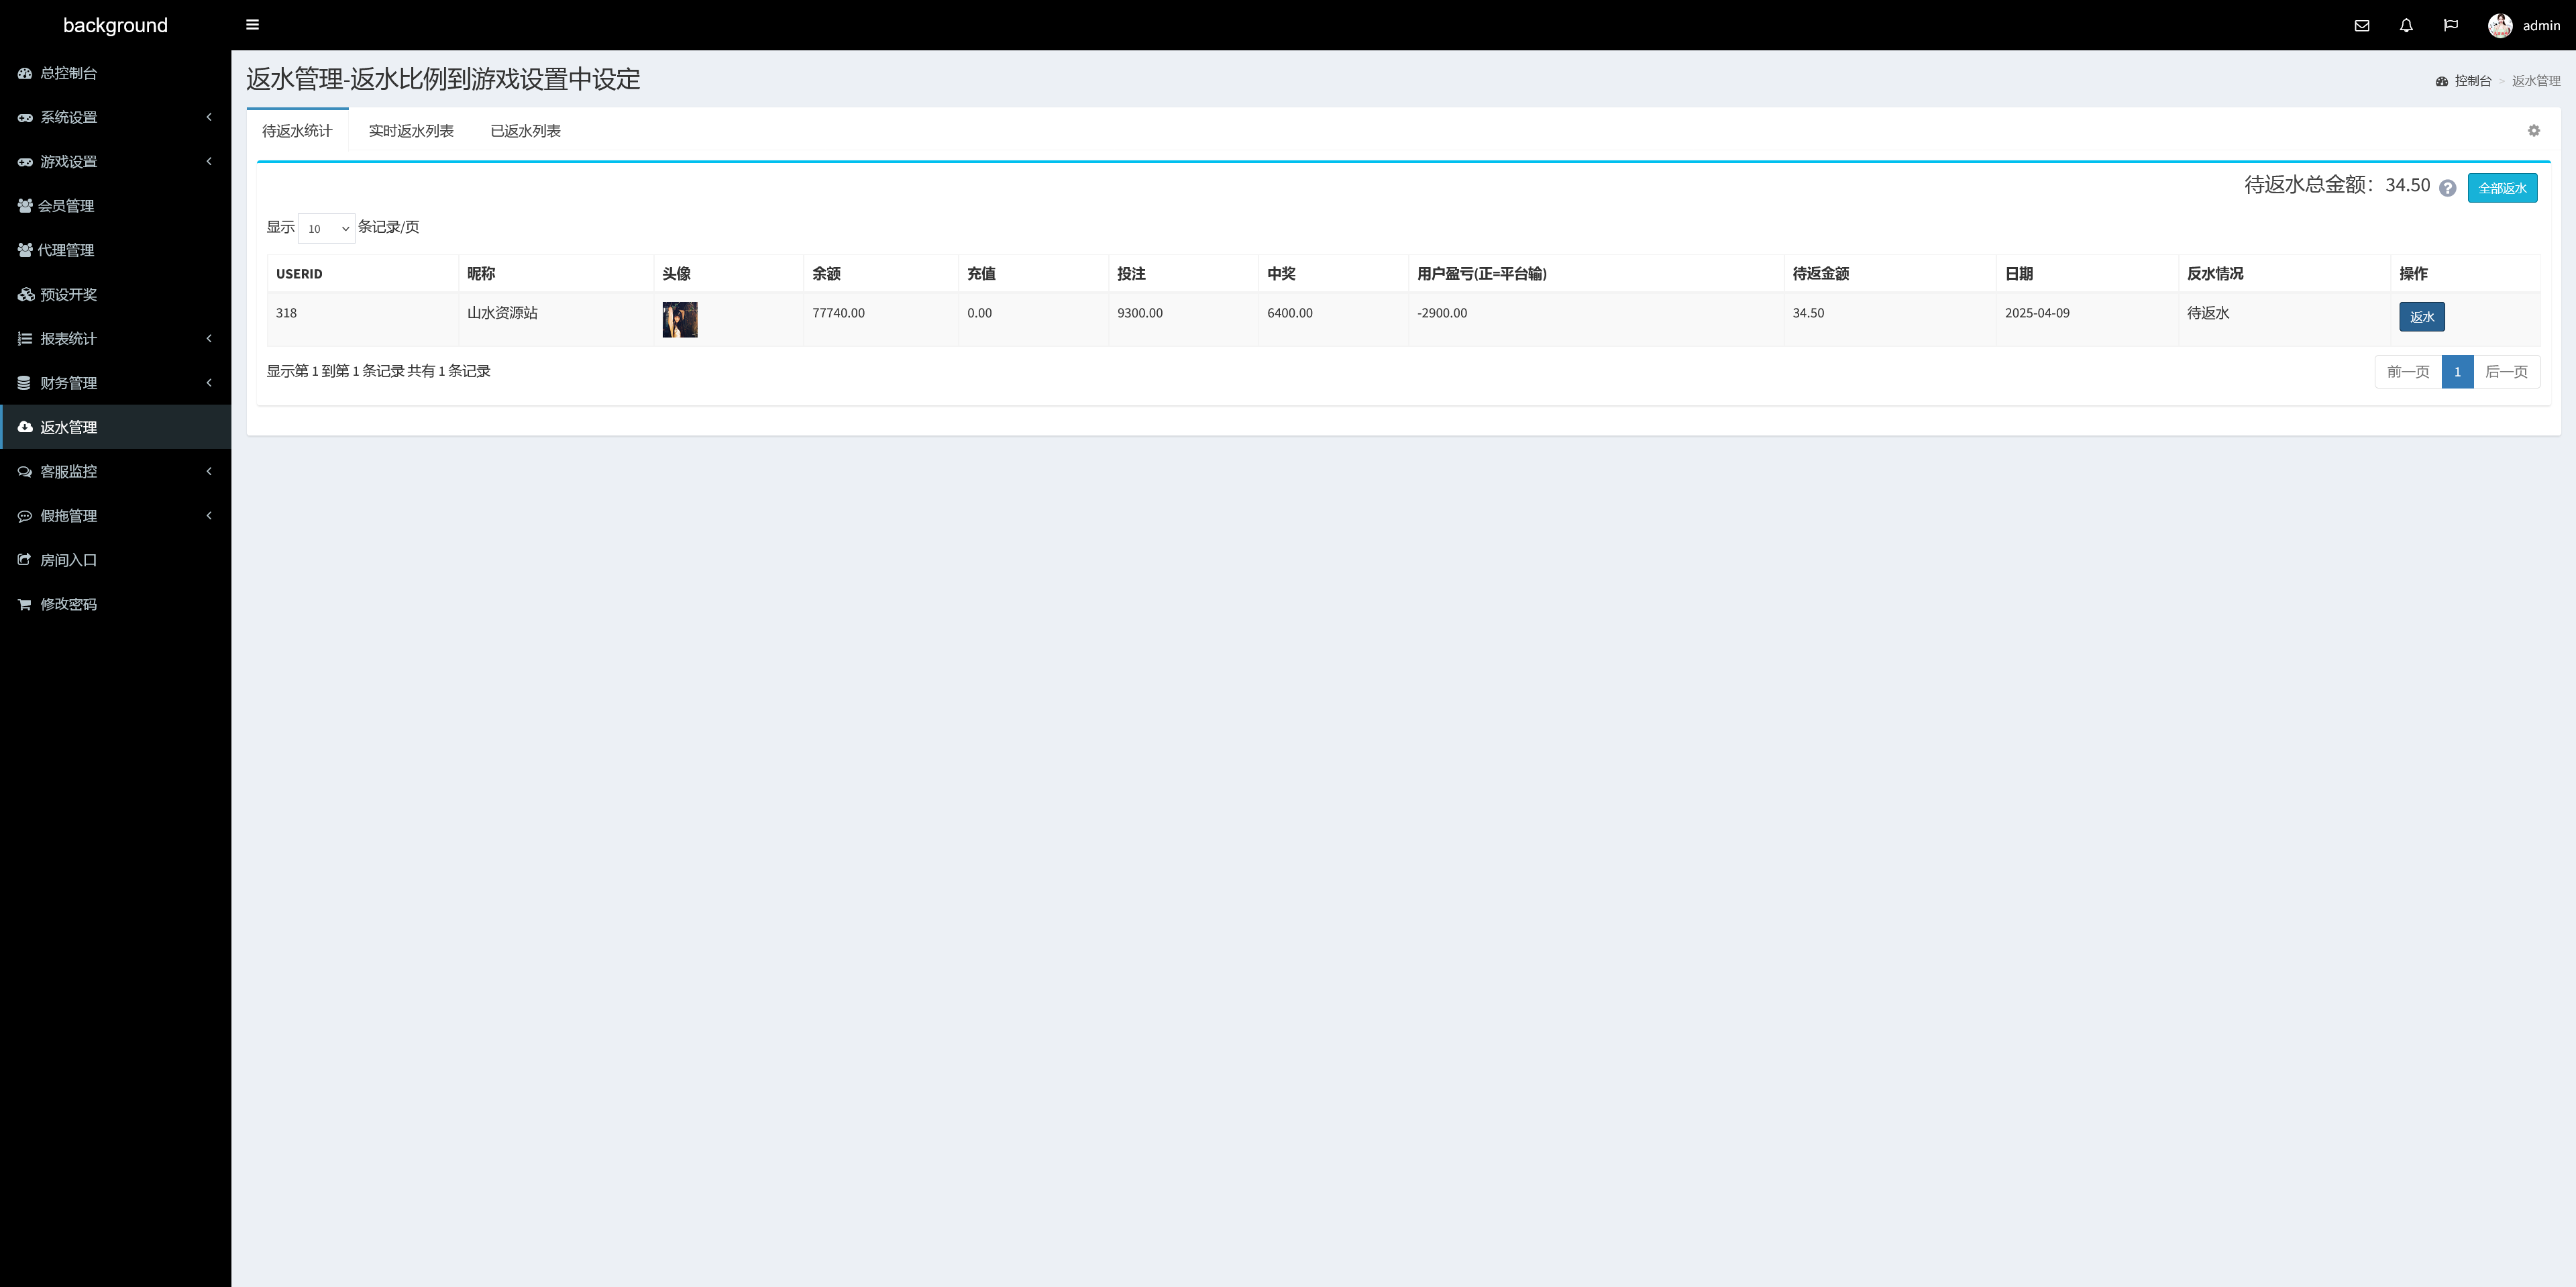Image resolution: width=2576 pixels, height=1287 pixels.
Task: Expand the 系统设置 sidebar menu
Action: point(115,117)
